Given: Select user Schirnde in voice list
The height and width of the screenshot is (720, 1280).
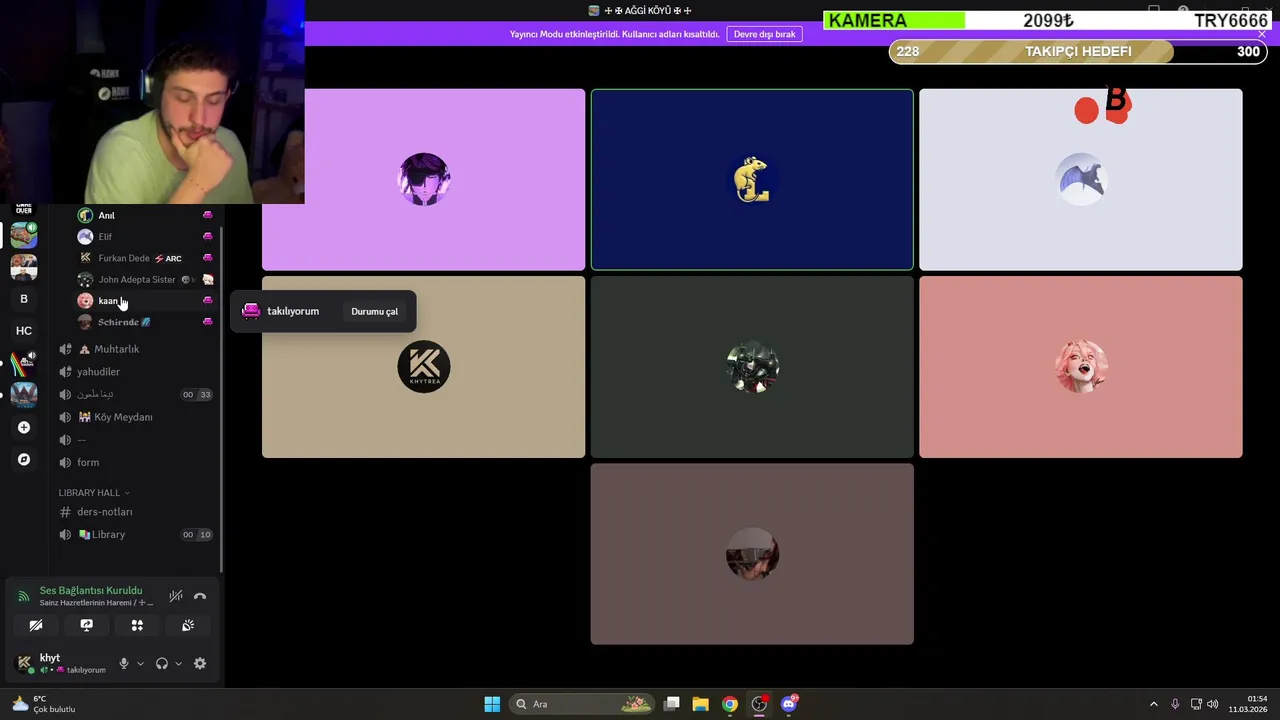Looking at the screenshot, I should (145, 322).
